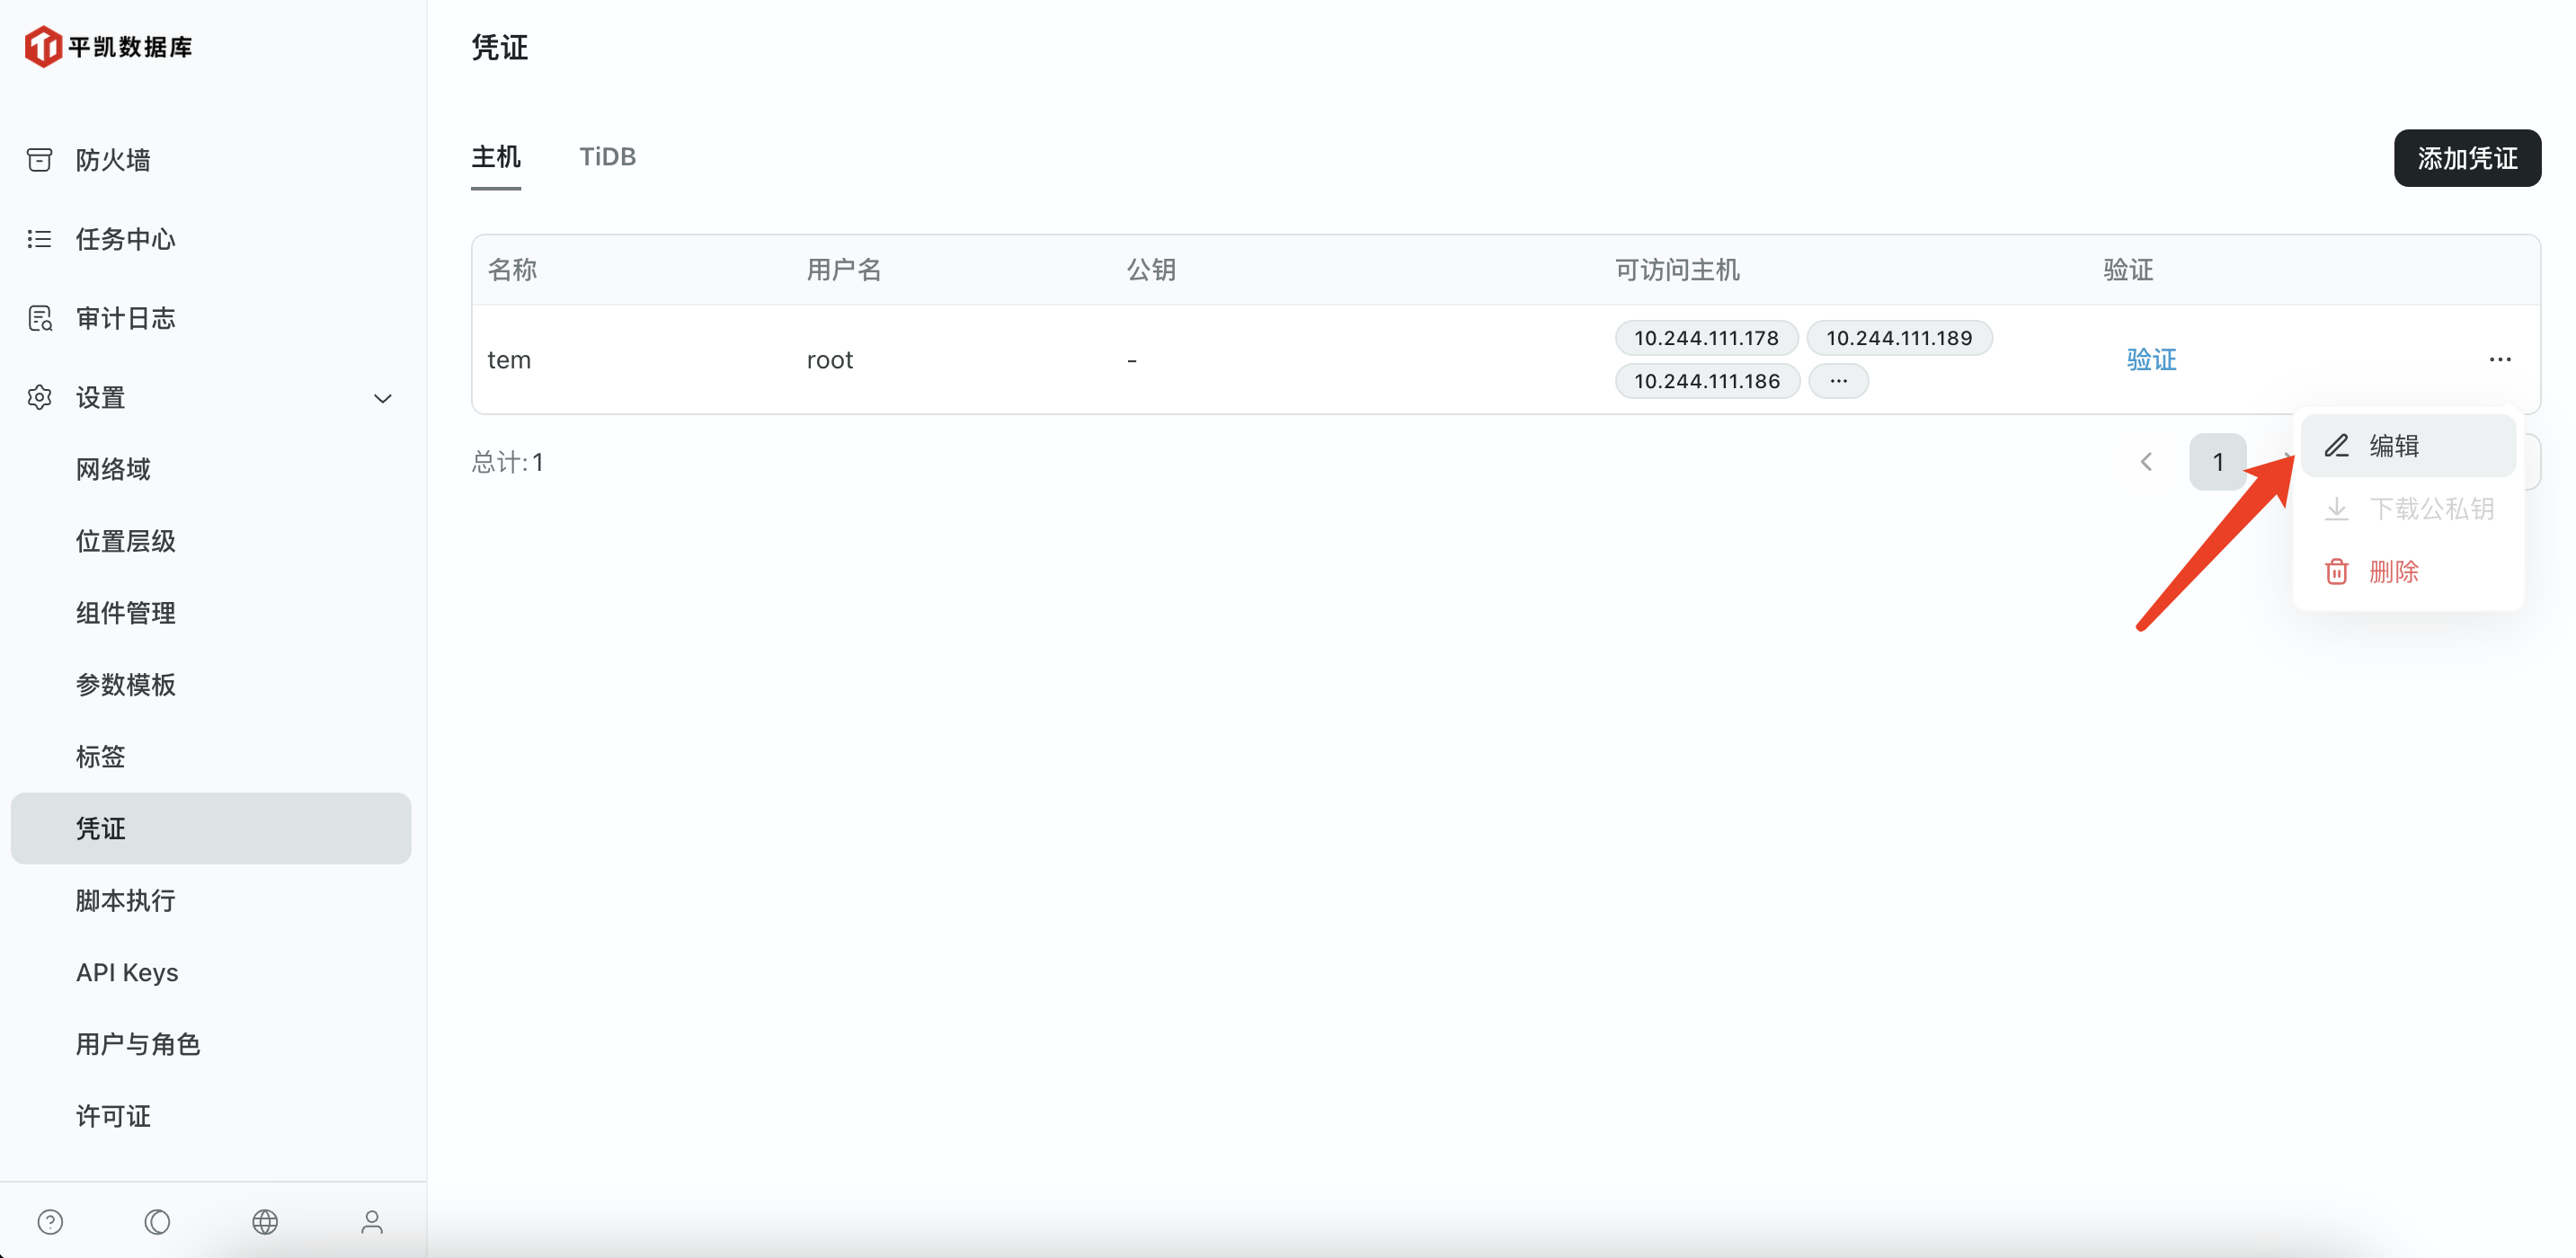Click the 添加凭证 button

[2466, 158]
